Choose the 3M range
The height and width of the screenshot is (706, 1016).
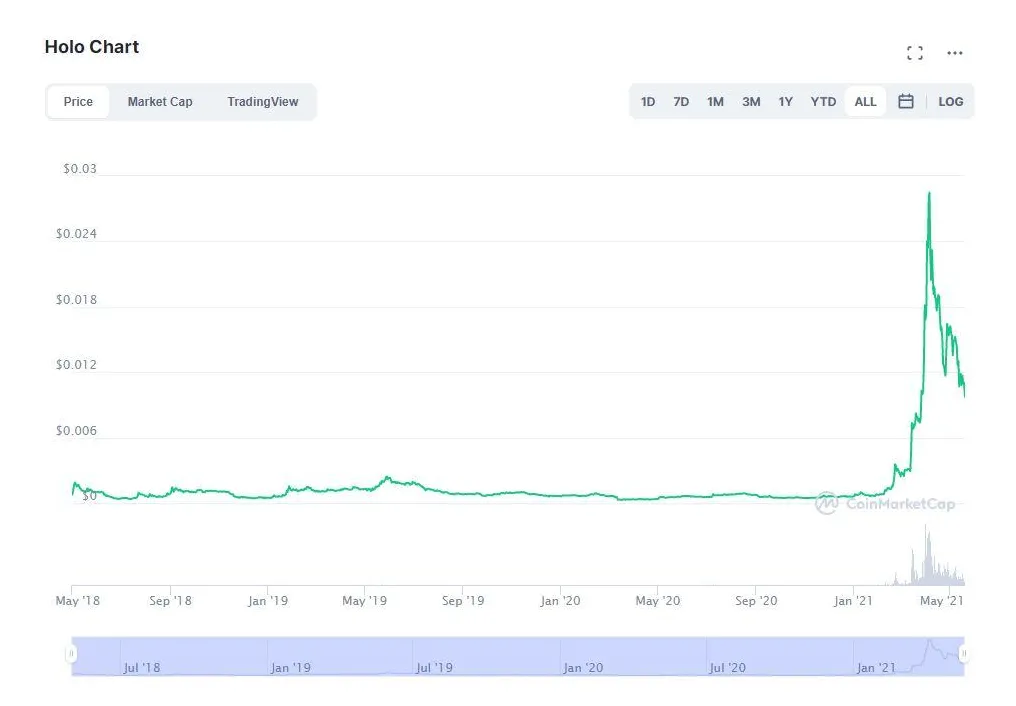pos(751,101)
